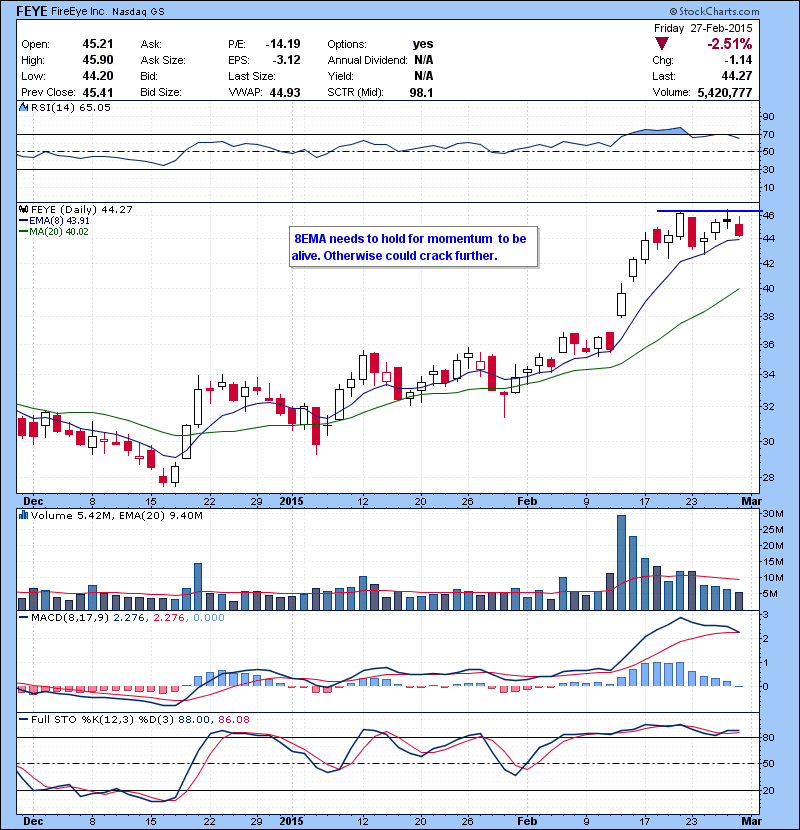Click the 20 tick on stochastic axis
Image resolution: width=800 pixels, height=830 pixels.
tap(768, 790)
